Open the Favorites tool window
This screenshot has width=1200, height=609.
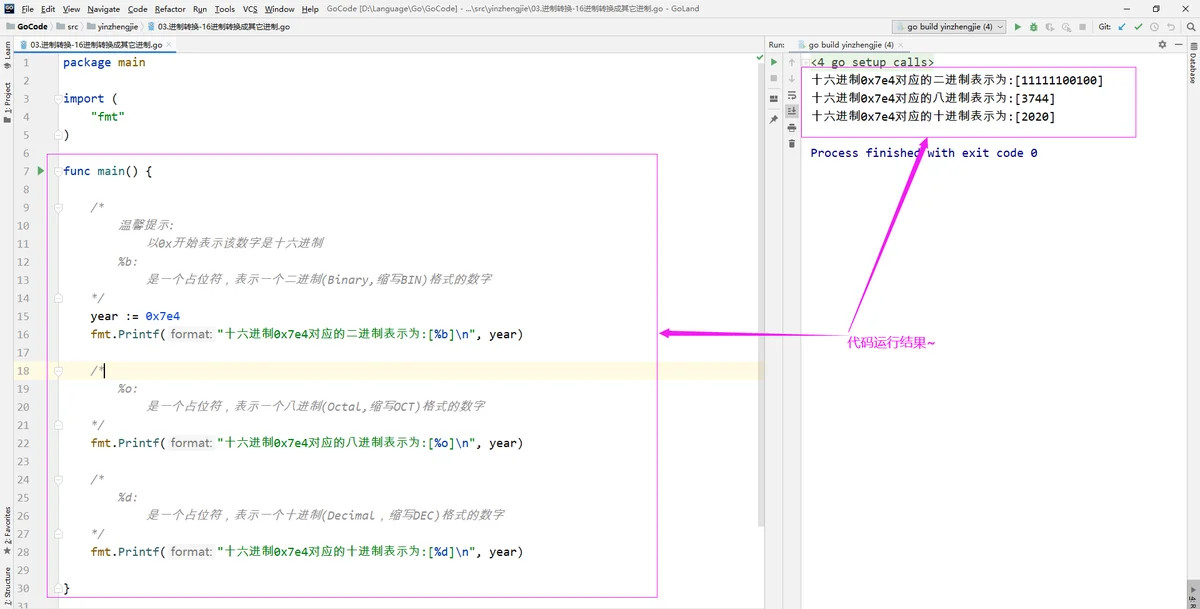[x=7, y=529]
